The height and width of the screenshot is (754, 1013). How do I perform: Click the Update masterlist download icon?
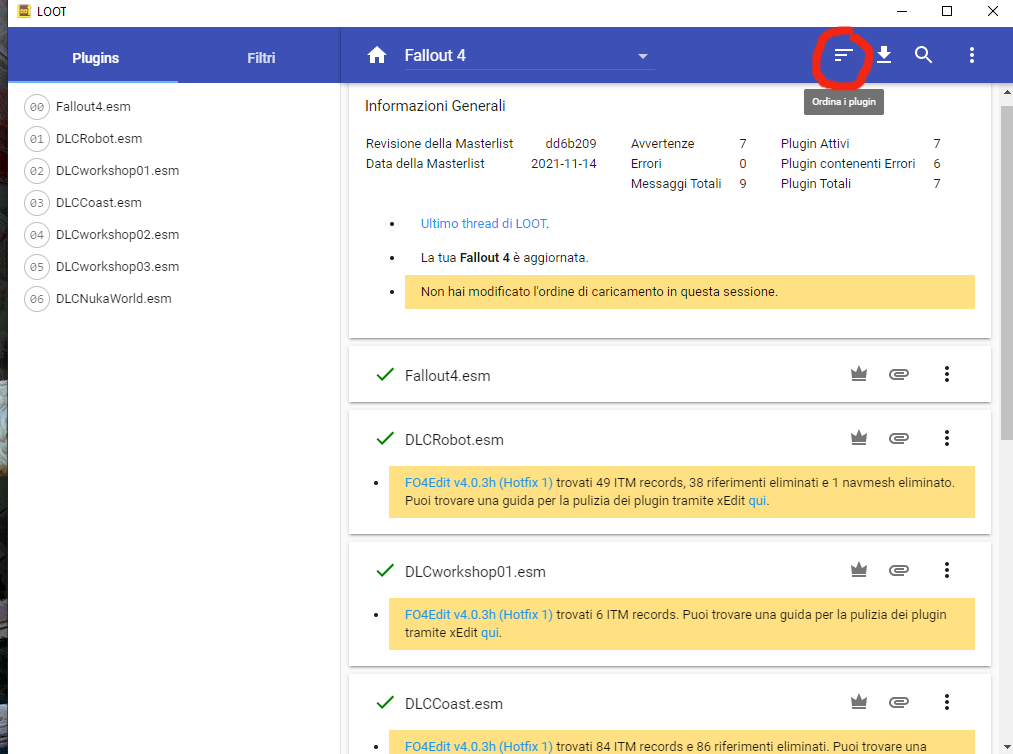pyautogui.click(x=884, y=55)
